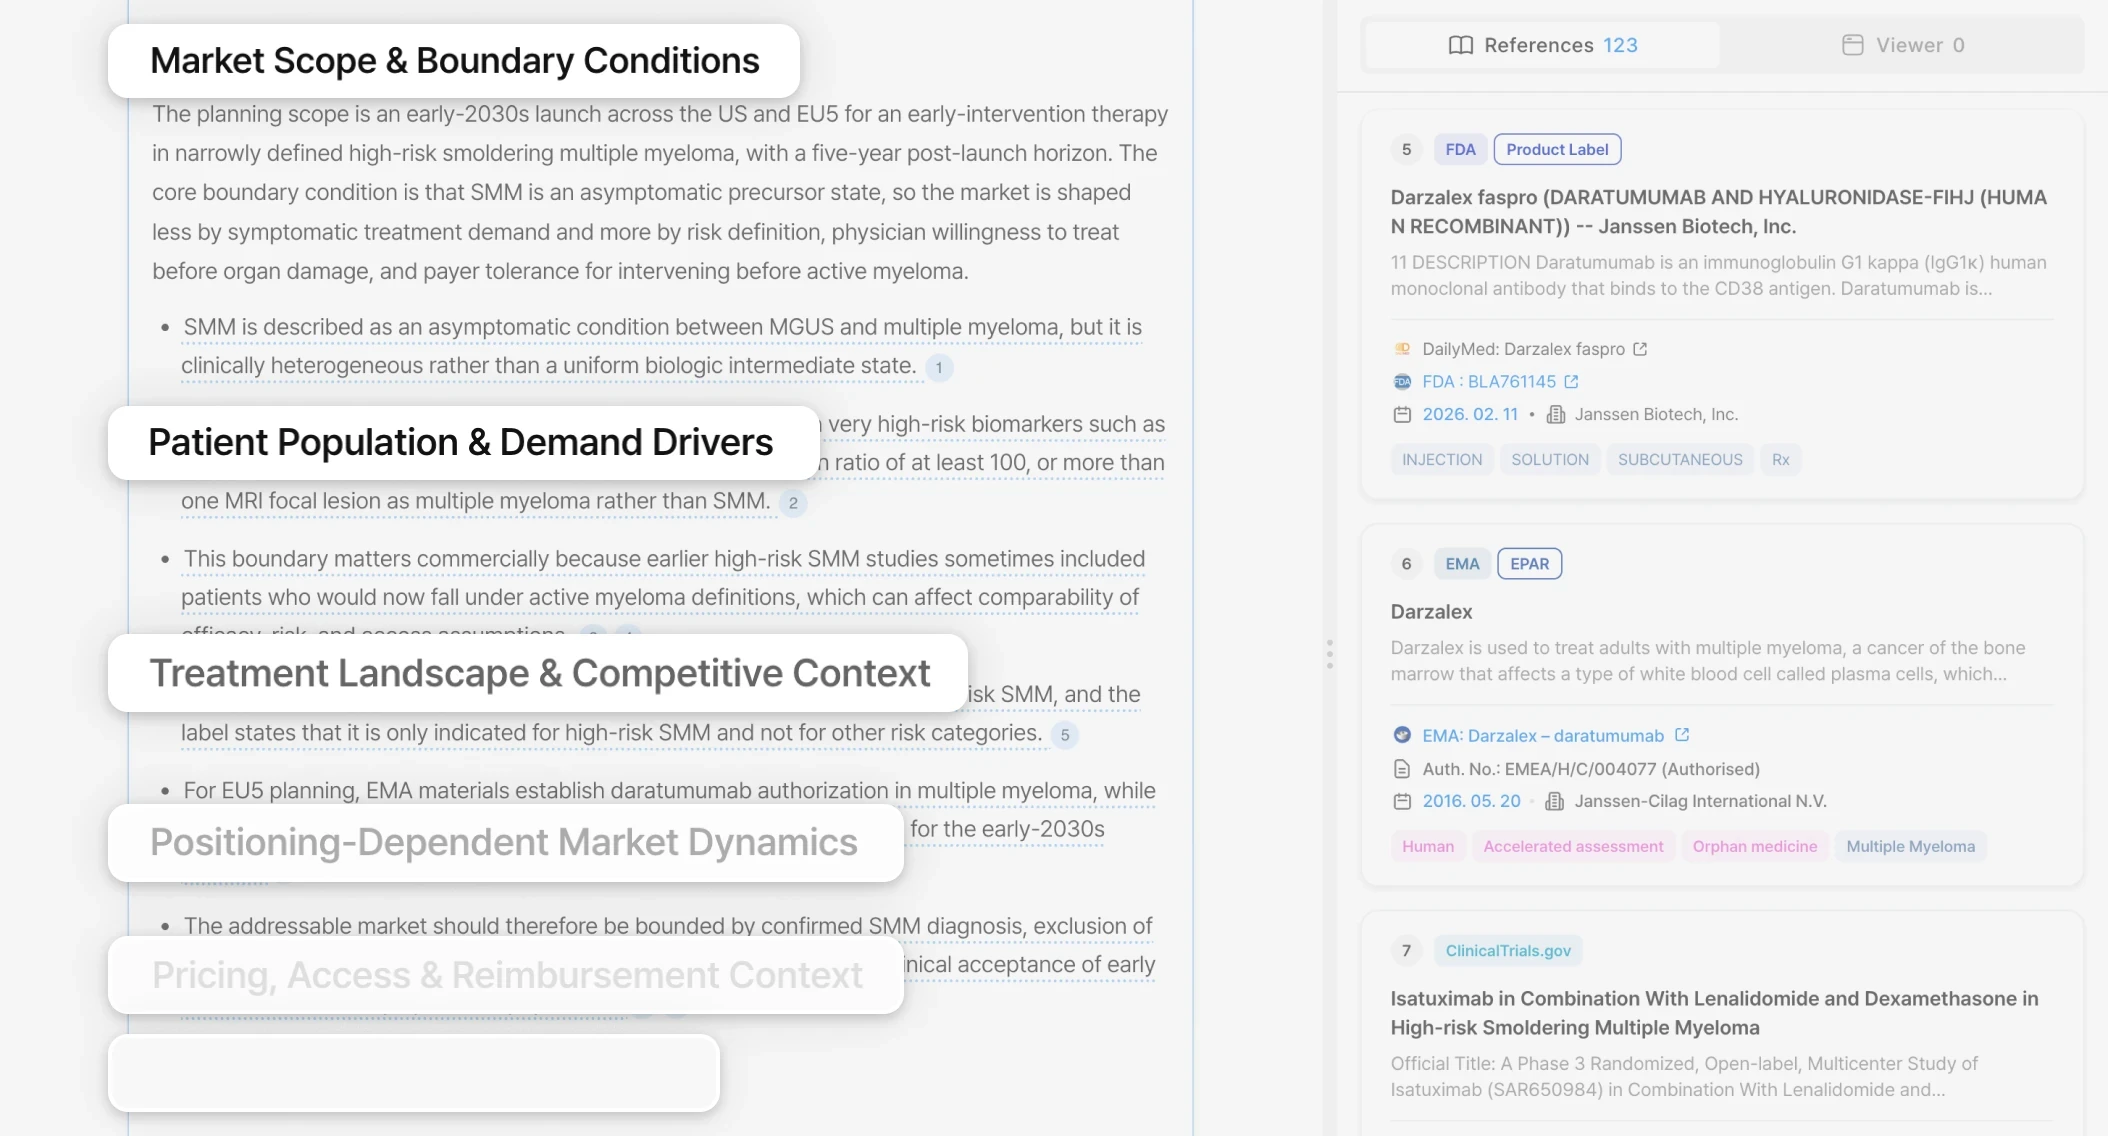Click the panel divider handle between document and references
Screen dimensions: 2108x1136
pos(1329,655)
